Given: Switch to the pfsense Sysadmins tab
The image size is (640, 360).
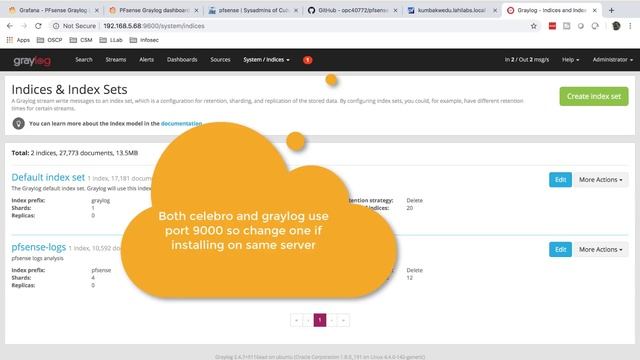Looking at the screenshot, I should tap(253, 10).
